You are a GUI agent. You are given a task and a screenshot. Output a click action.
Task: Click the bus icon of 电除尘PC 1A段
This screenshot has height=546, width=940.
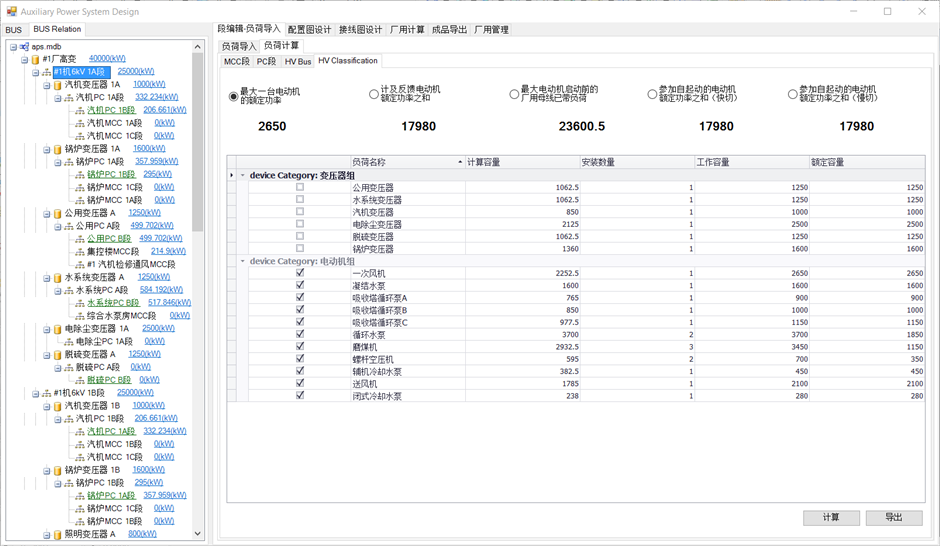tap(69, 342)
